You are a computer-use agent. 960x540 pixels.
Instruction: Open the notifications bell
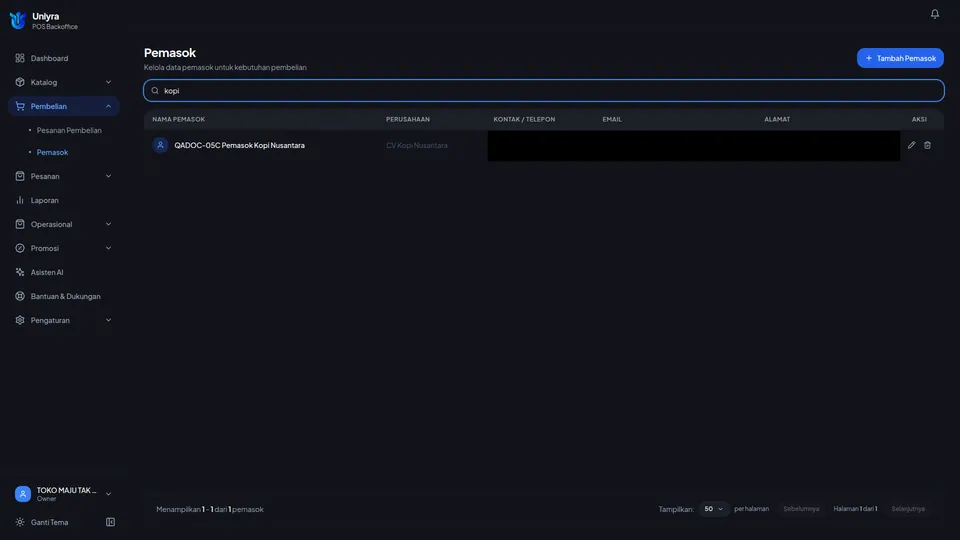click(x=934, y=13)
